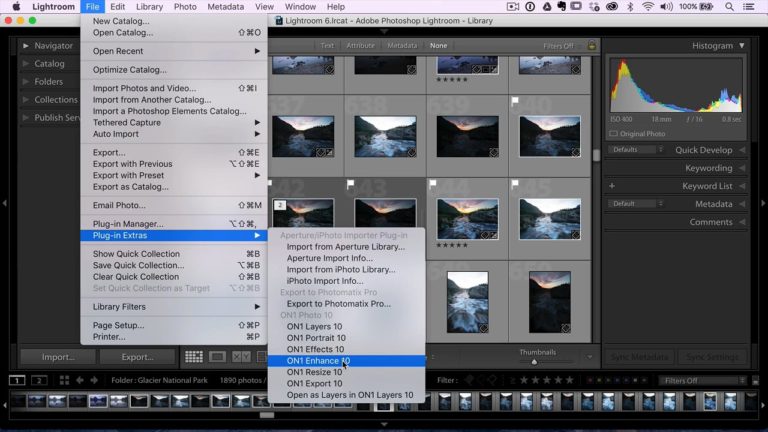
Task: Click the volume icon in menu bar
Action: click(x=666, y=7)
